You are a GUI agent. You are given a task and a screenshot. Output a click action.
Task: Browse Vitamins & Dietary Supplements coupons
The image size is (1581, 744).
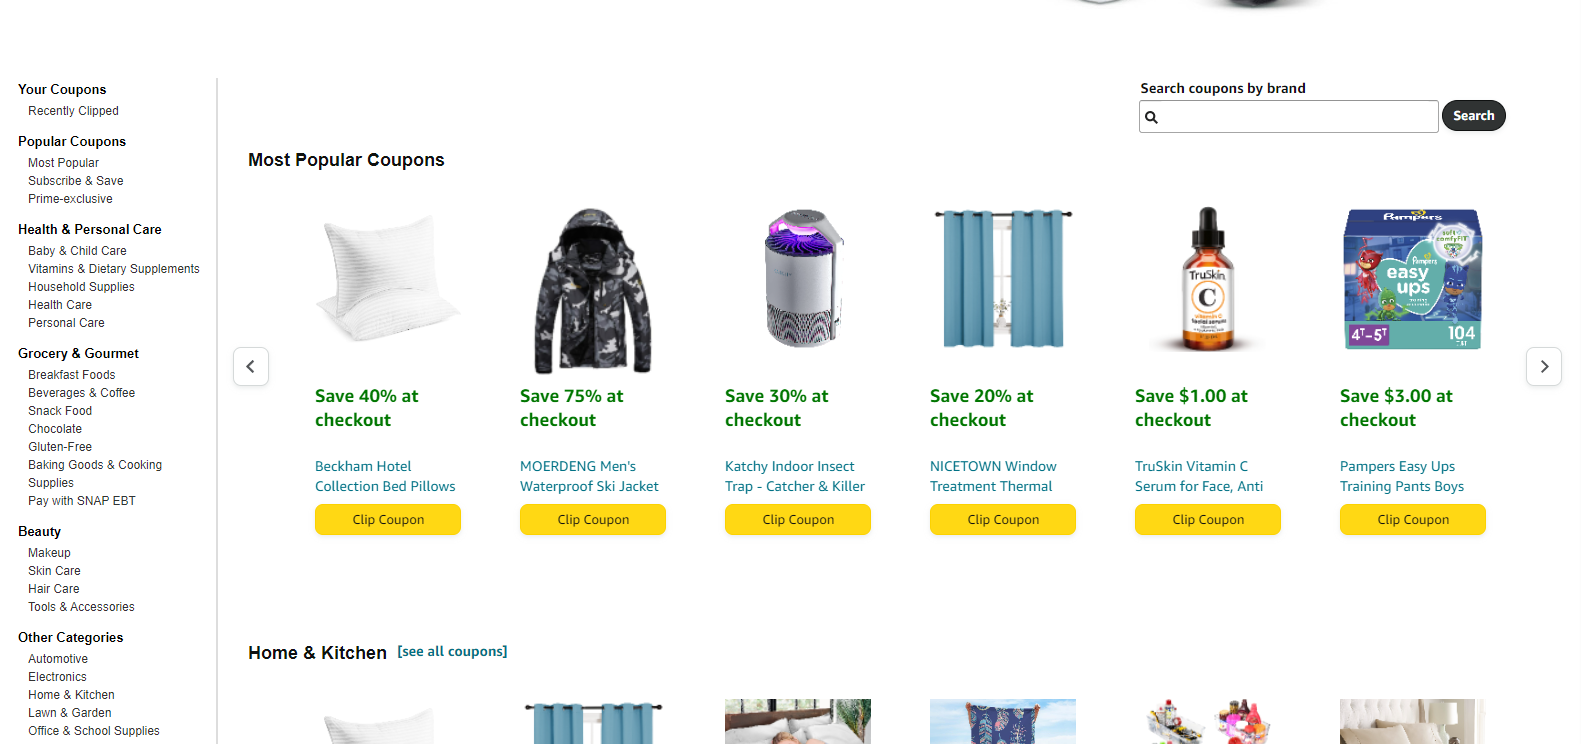coord(113,268)
